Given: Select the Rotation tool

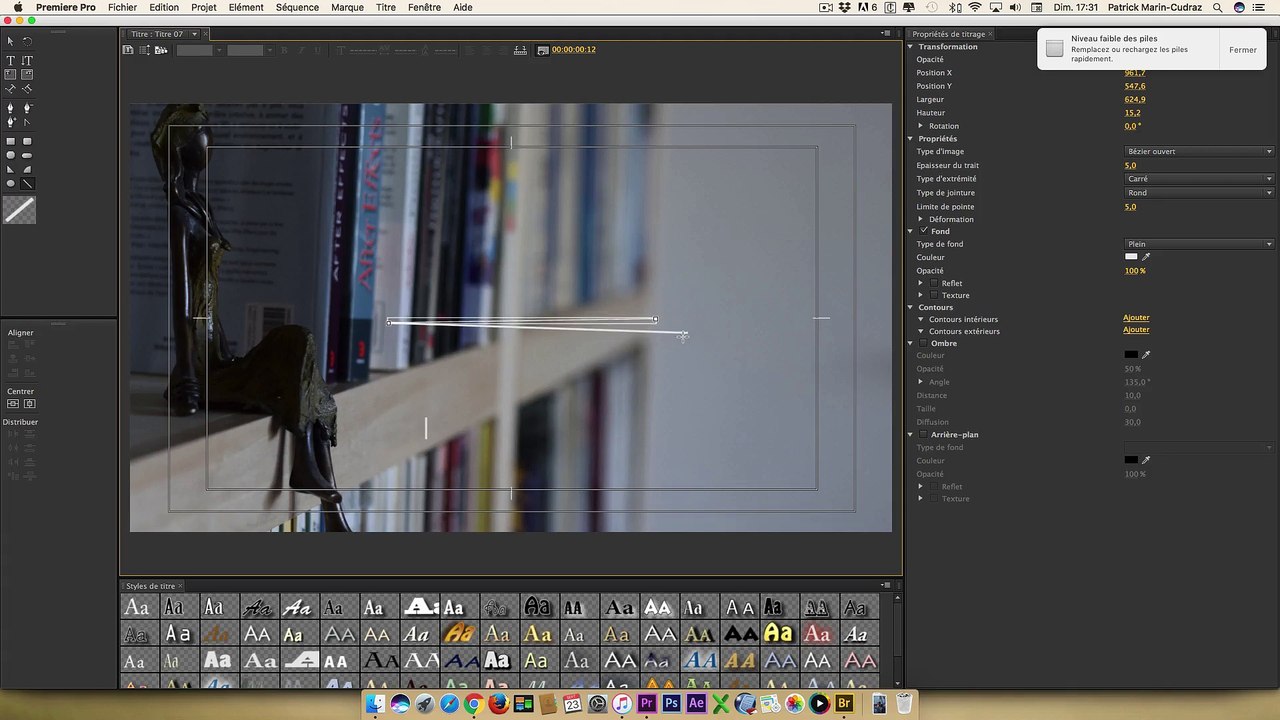Looking at the screenshot, I should click(27, 41).
